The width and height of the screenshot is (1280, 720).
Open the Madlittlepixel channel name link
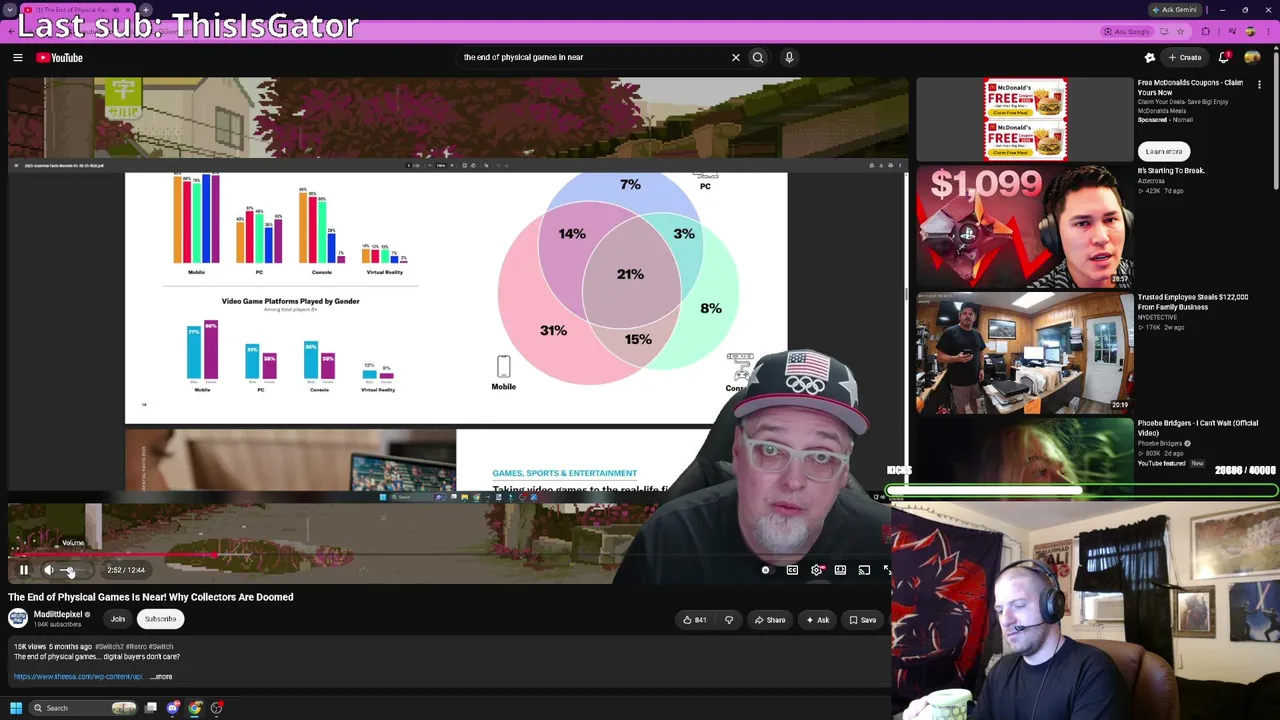click(x=58, y=615)
